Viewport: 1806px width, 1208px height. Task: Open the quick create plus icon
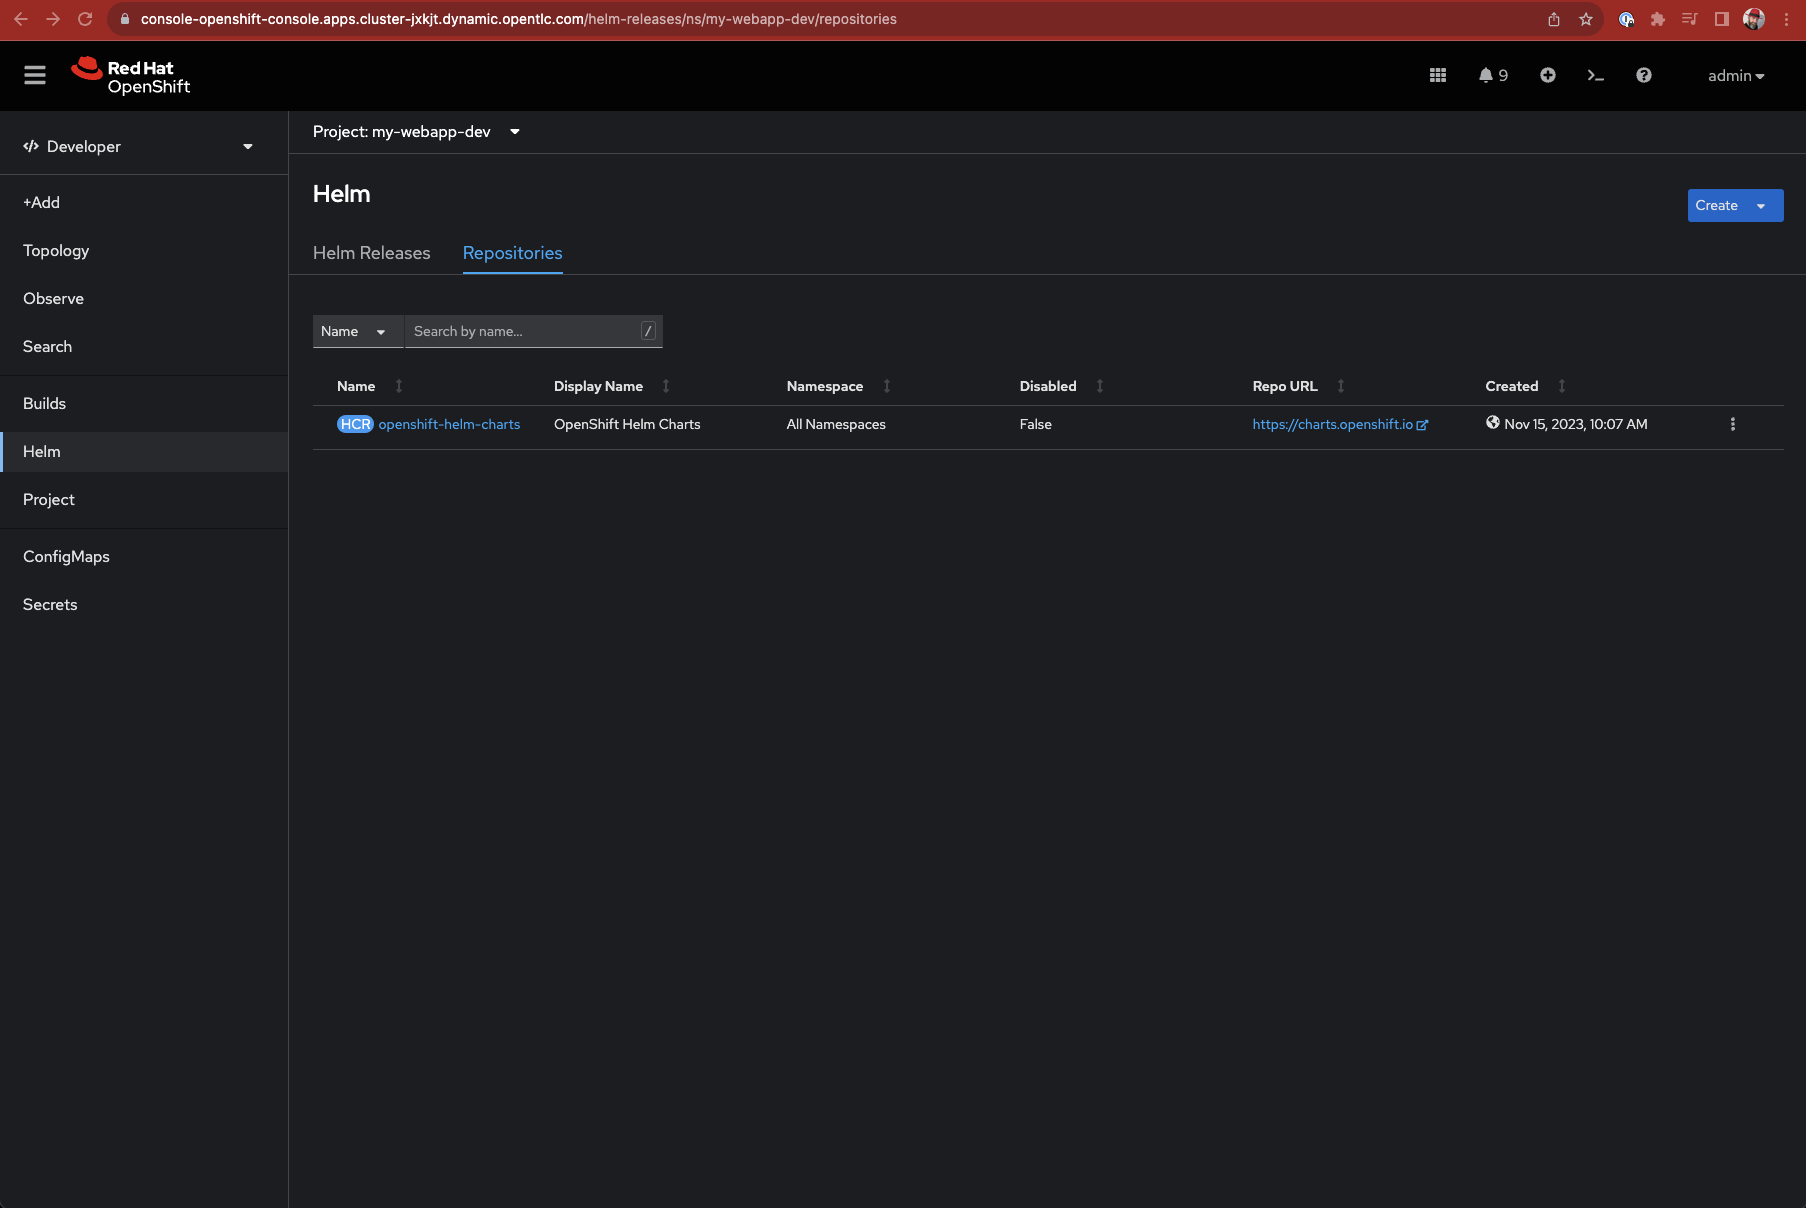tap(1548, 75)
